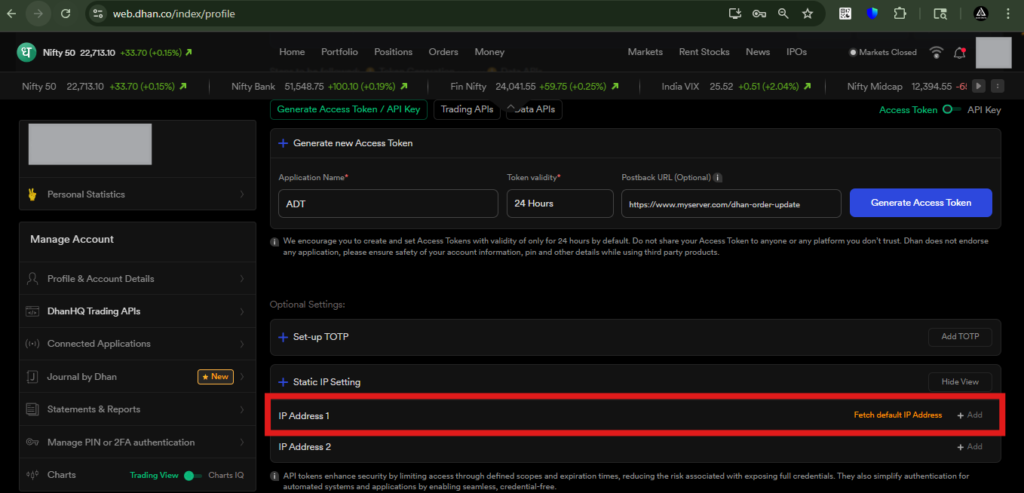Click the Dhan logo in header
This screenshot has width=1024, height=493.
[26, 52]
